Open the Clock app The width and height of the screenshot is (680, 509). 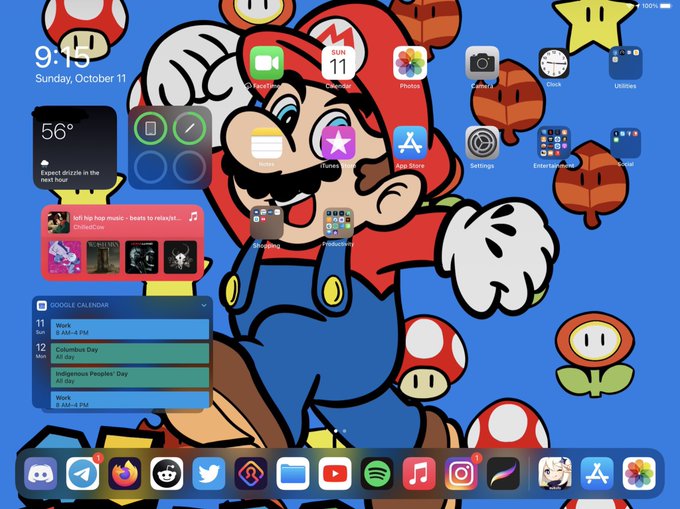tap(554, 63)
